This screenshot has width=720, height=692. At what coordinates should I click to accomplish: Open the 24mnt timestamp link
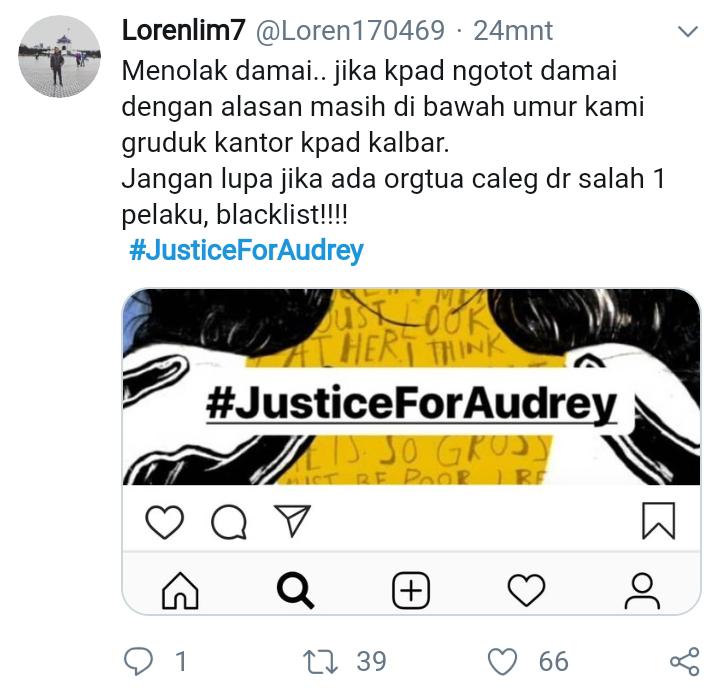click(513, 31)
